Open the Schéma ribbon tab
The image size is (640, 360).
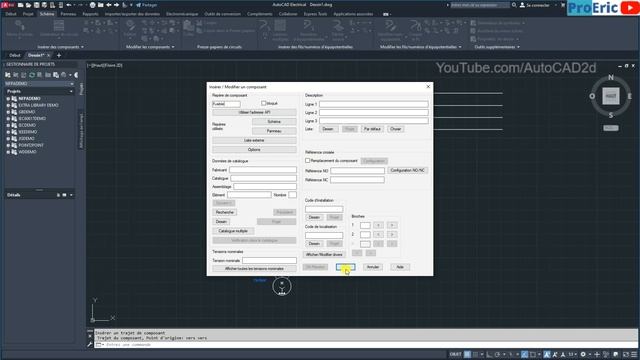pyautogui.click(x=47, y=14)
